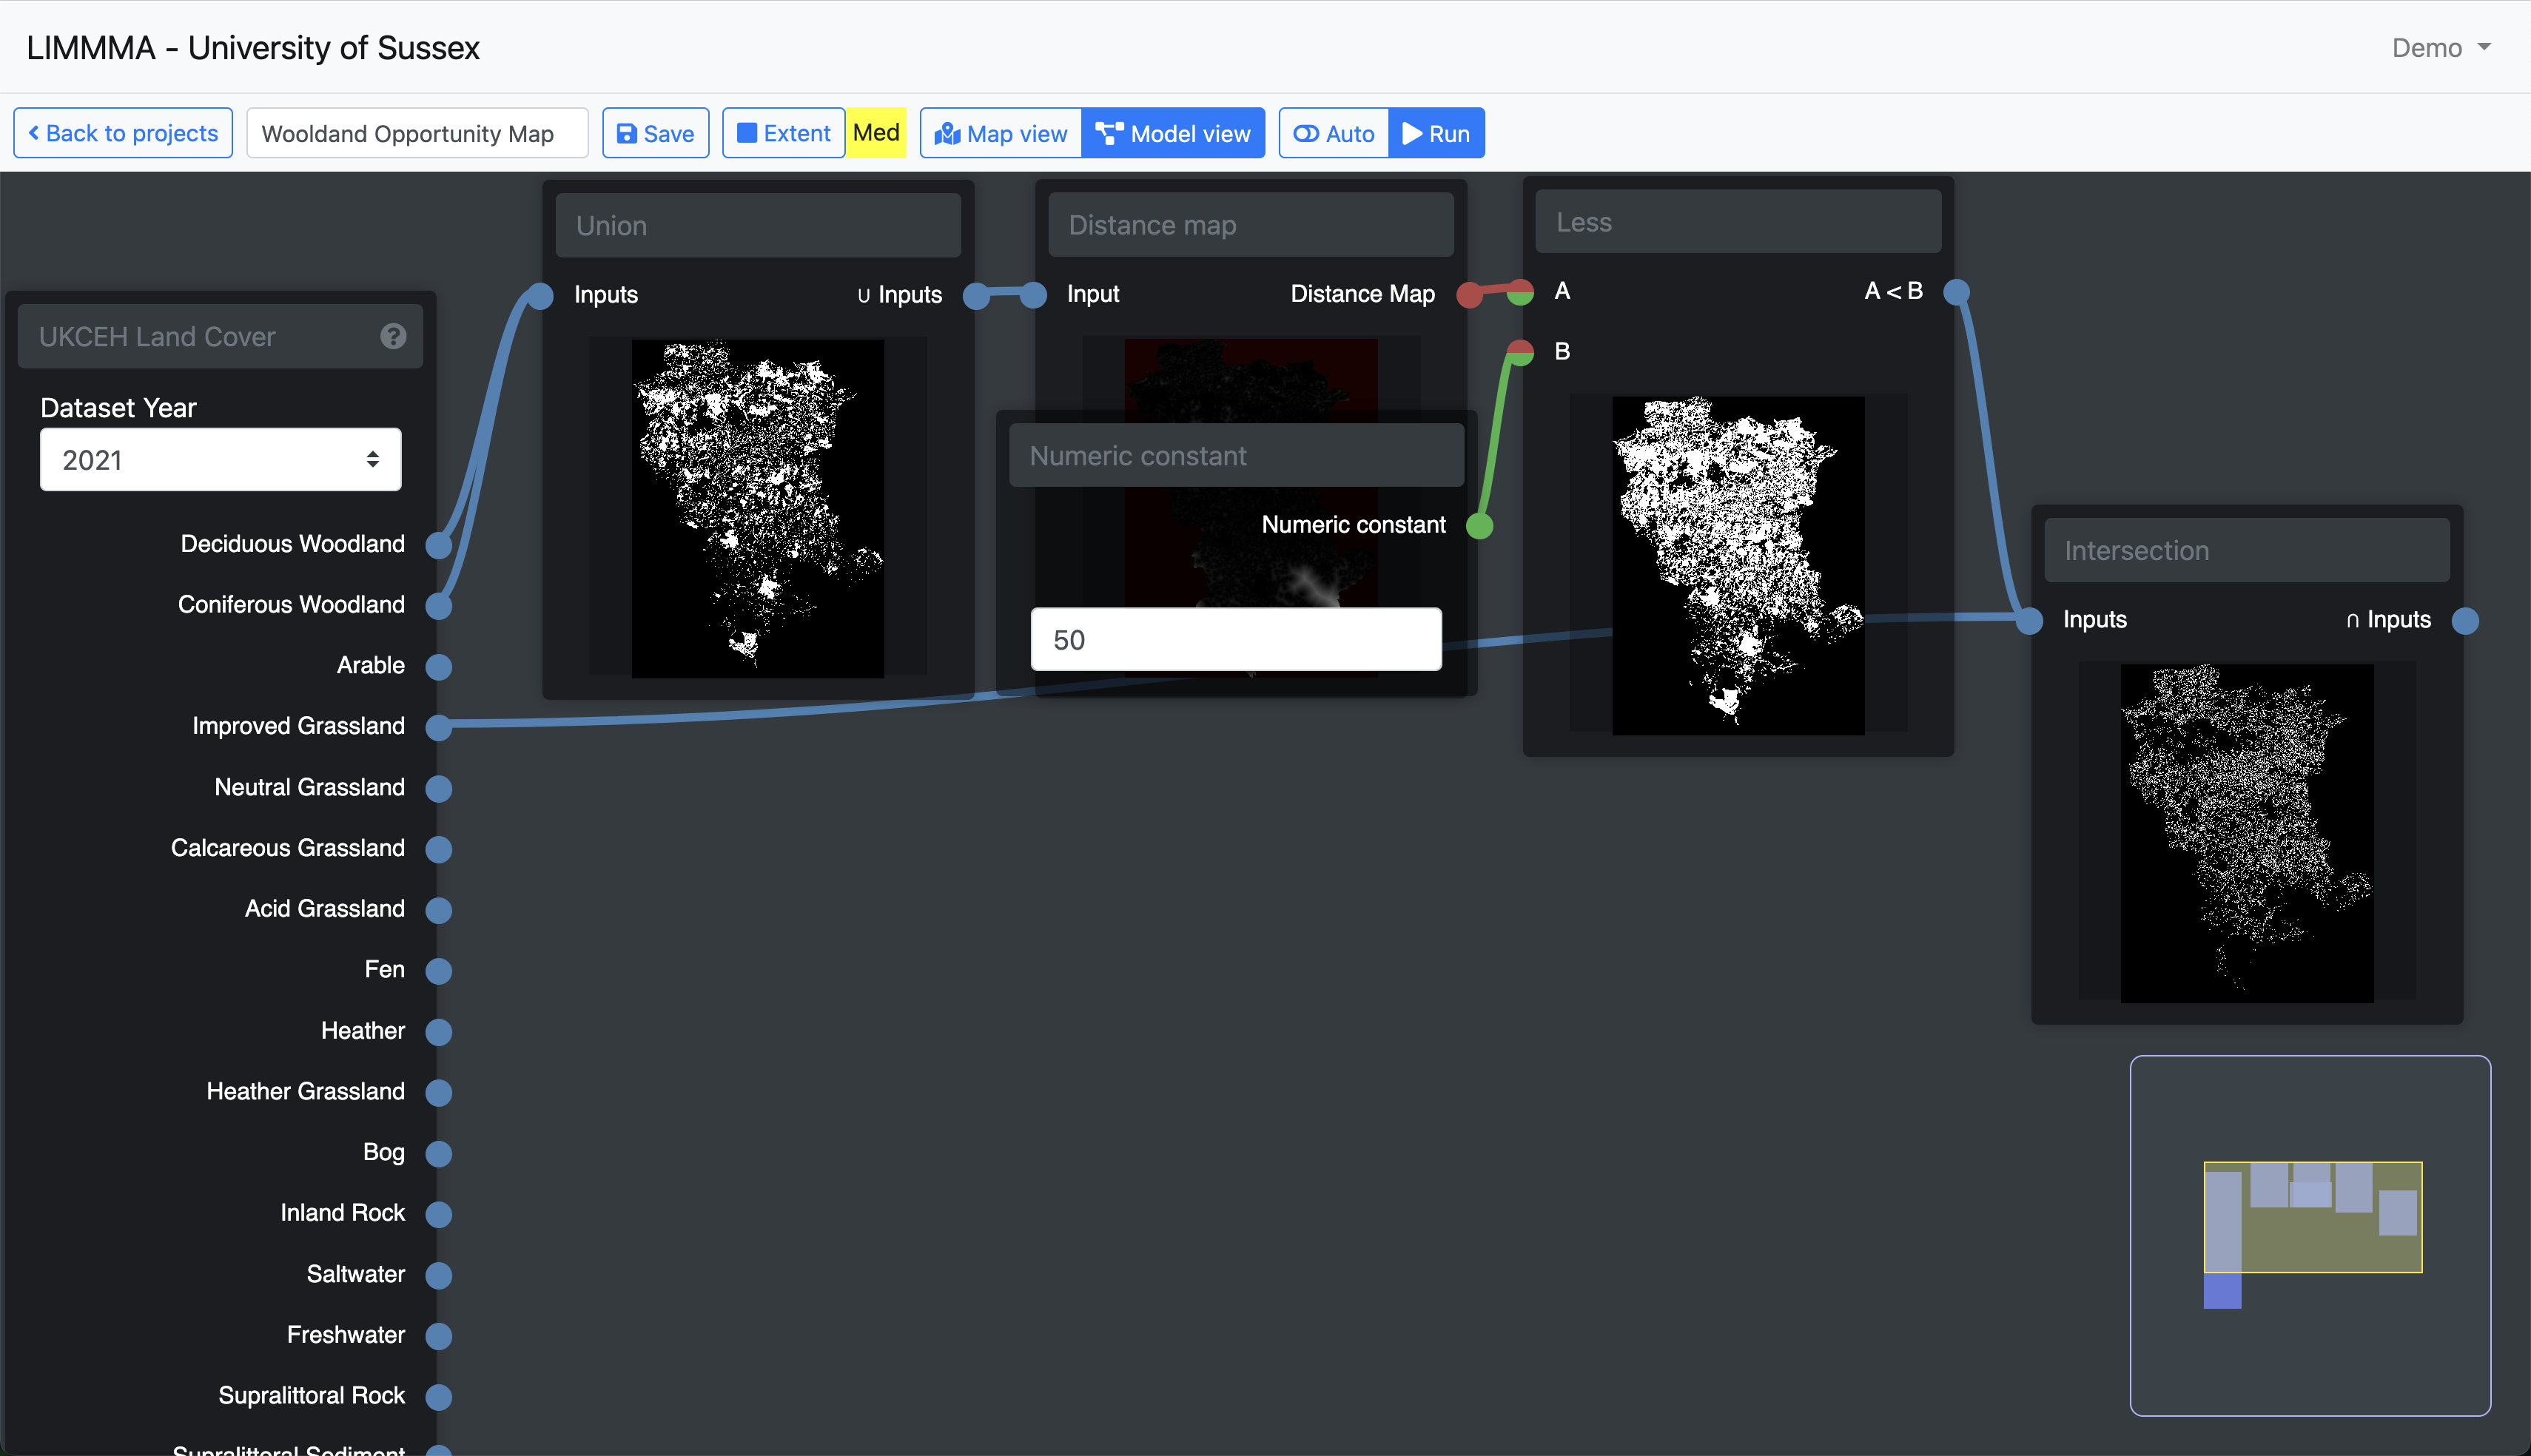Viewport: 2531px width, 1456px height.
Task: Save the project
Action: pos(655,133)
